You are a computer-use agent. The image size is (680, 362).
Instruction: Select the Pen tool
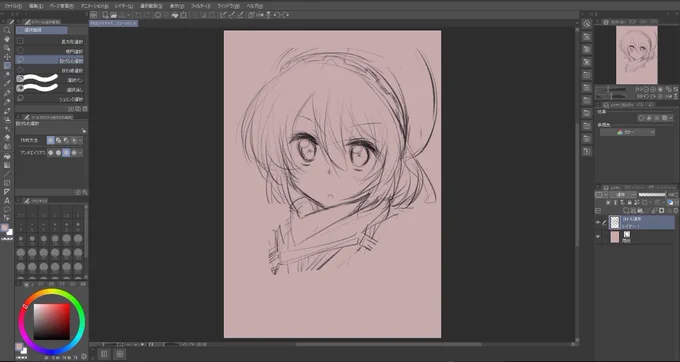pyautogui.click(x=7, y=93)
